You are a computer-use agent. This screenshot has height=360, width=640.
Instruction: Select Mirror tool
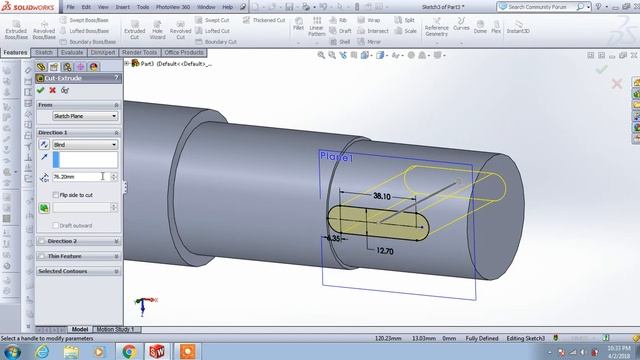tap(369, 42)
